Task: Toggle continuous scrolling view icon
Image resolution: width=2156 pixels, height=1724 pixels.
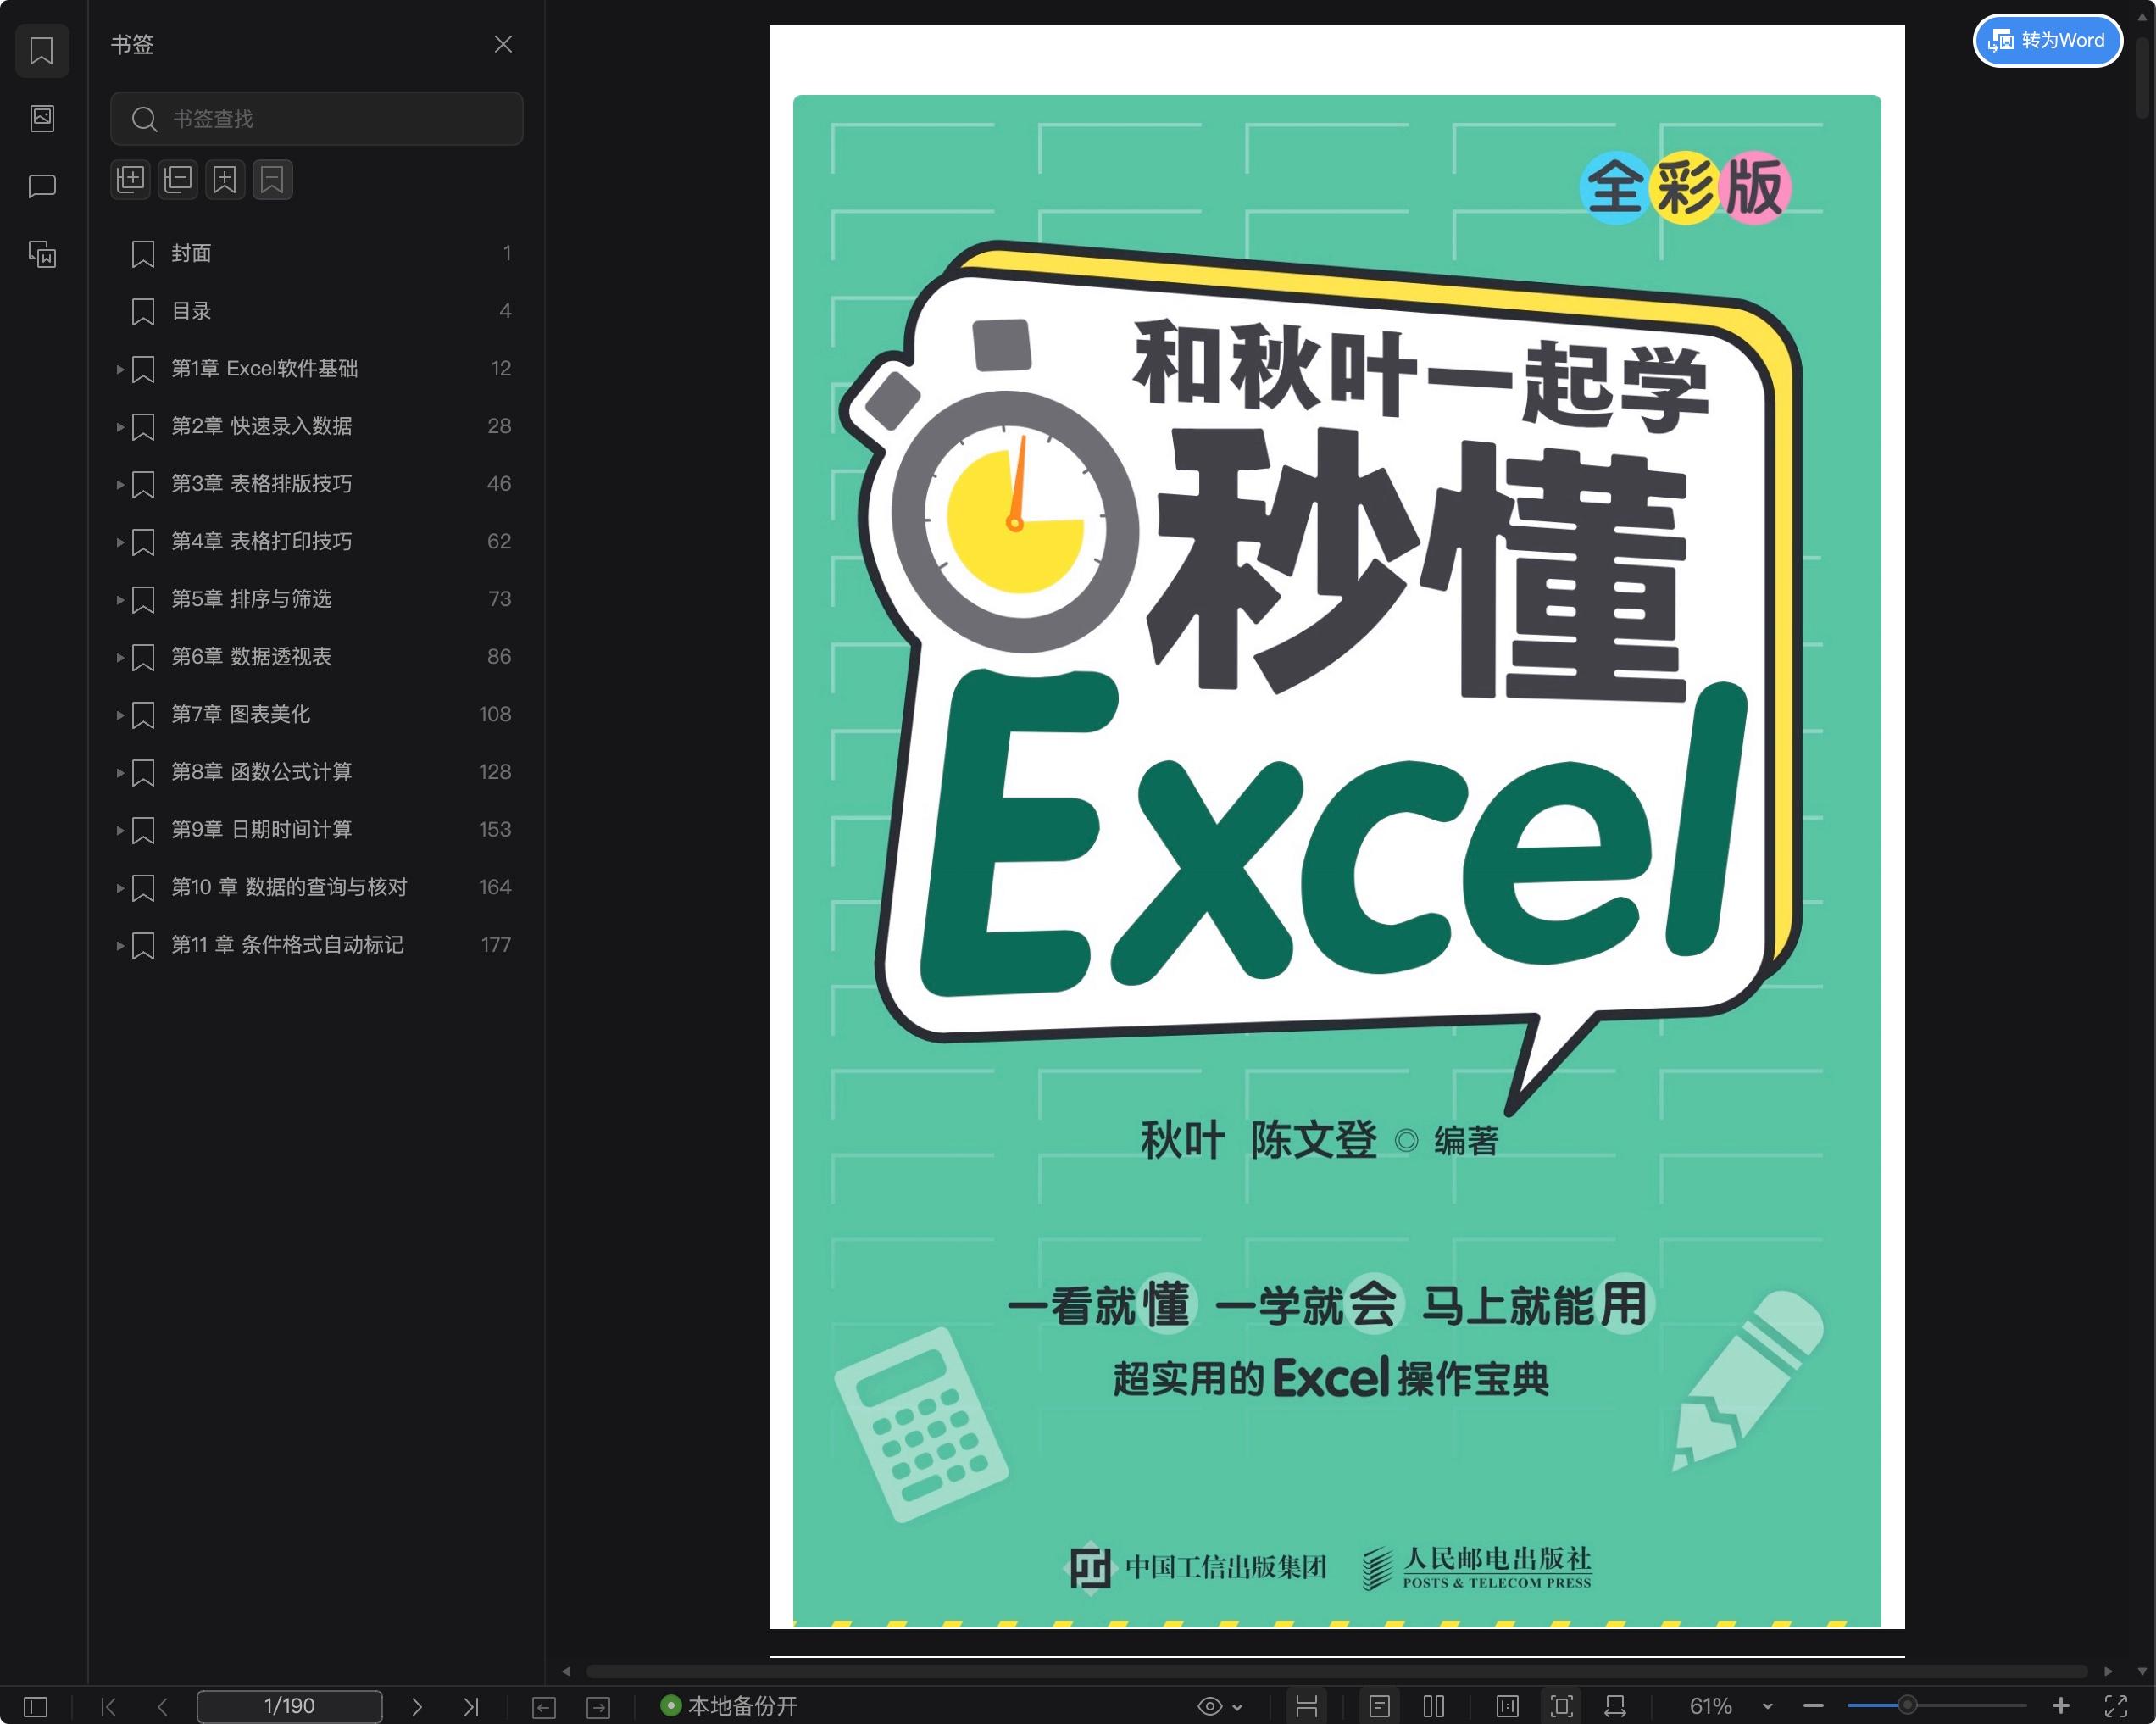Action: pos(1306,1706)
